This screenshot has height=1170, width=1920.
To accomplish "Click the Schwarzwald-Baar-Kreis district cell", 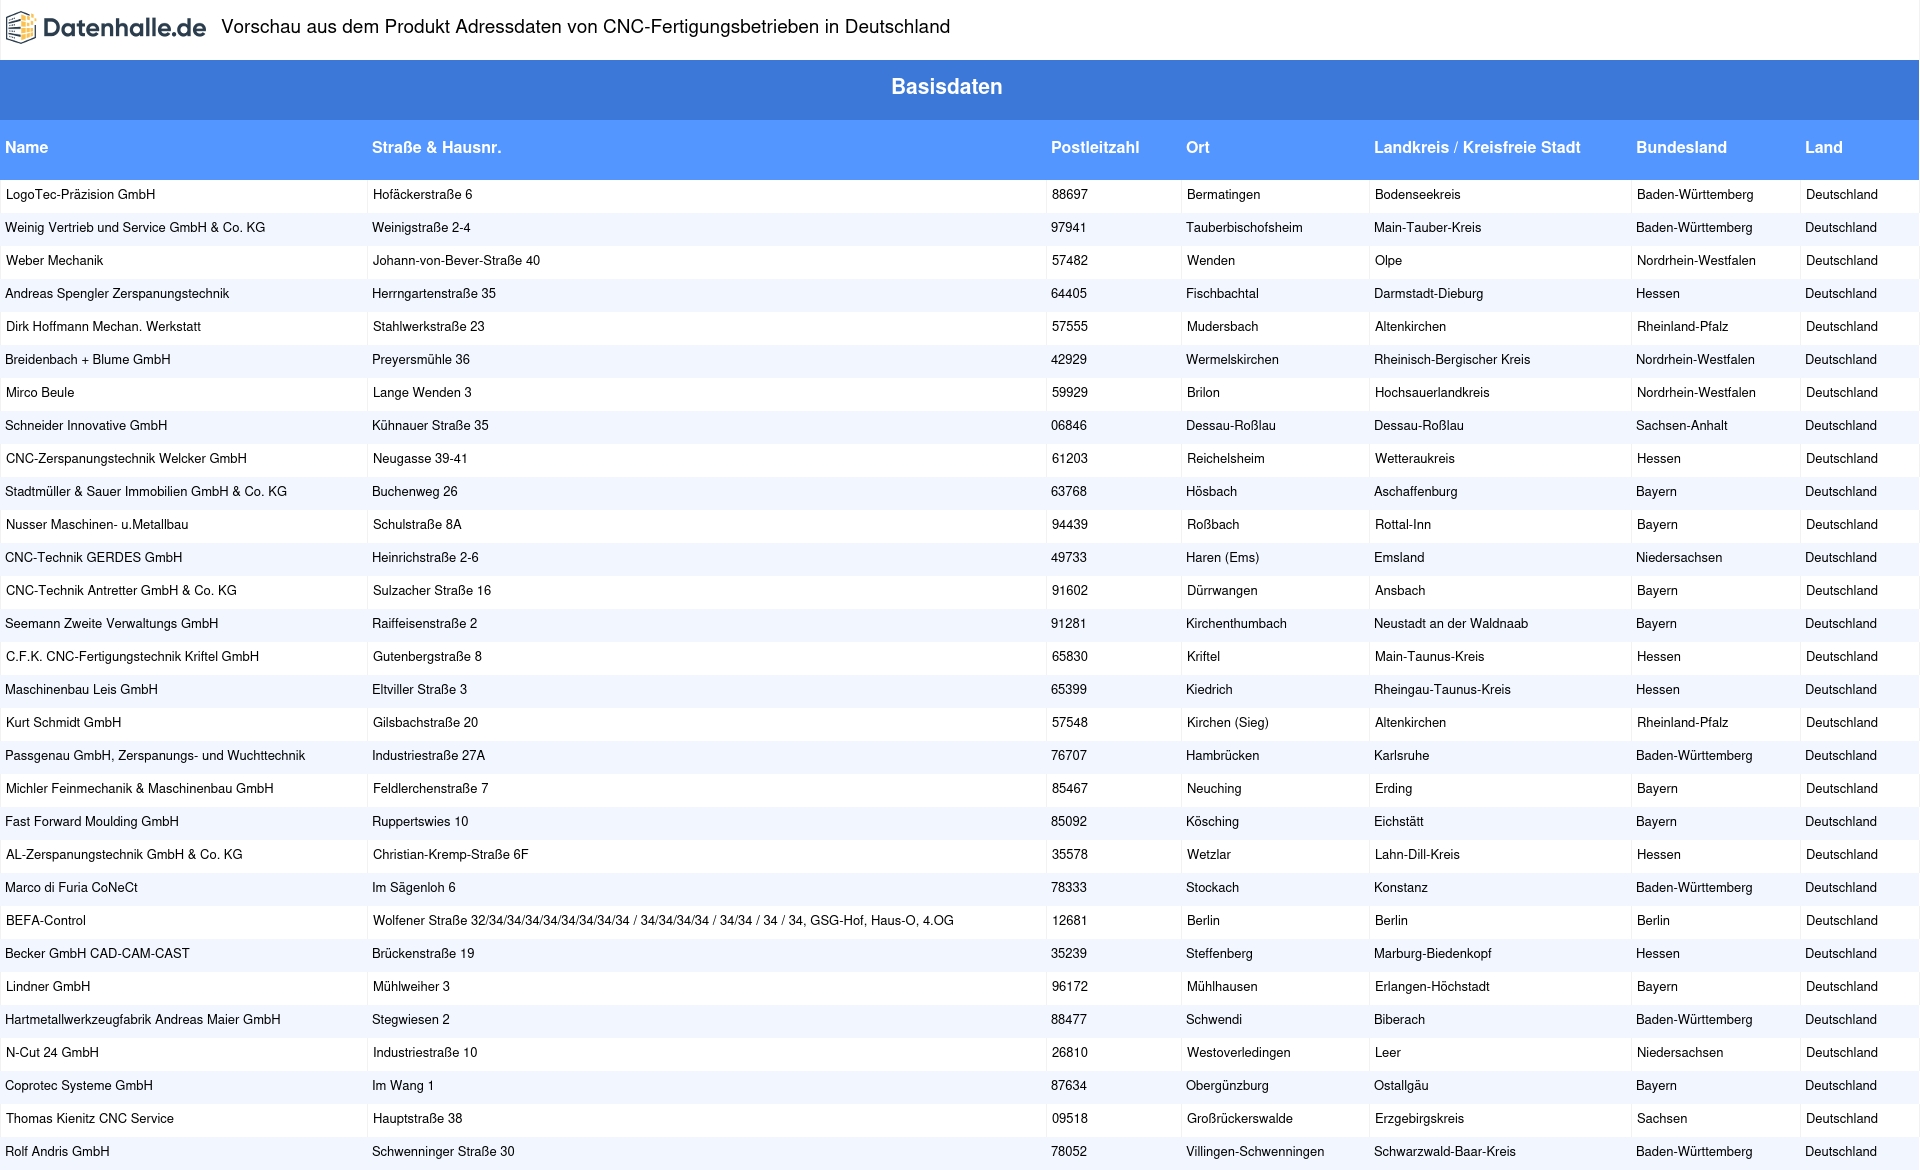I will coord(1445,1151).
